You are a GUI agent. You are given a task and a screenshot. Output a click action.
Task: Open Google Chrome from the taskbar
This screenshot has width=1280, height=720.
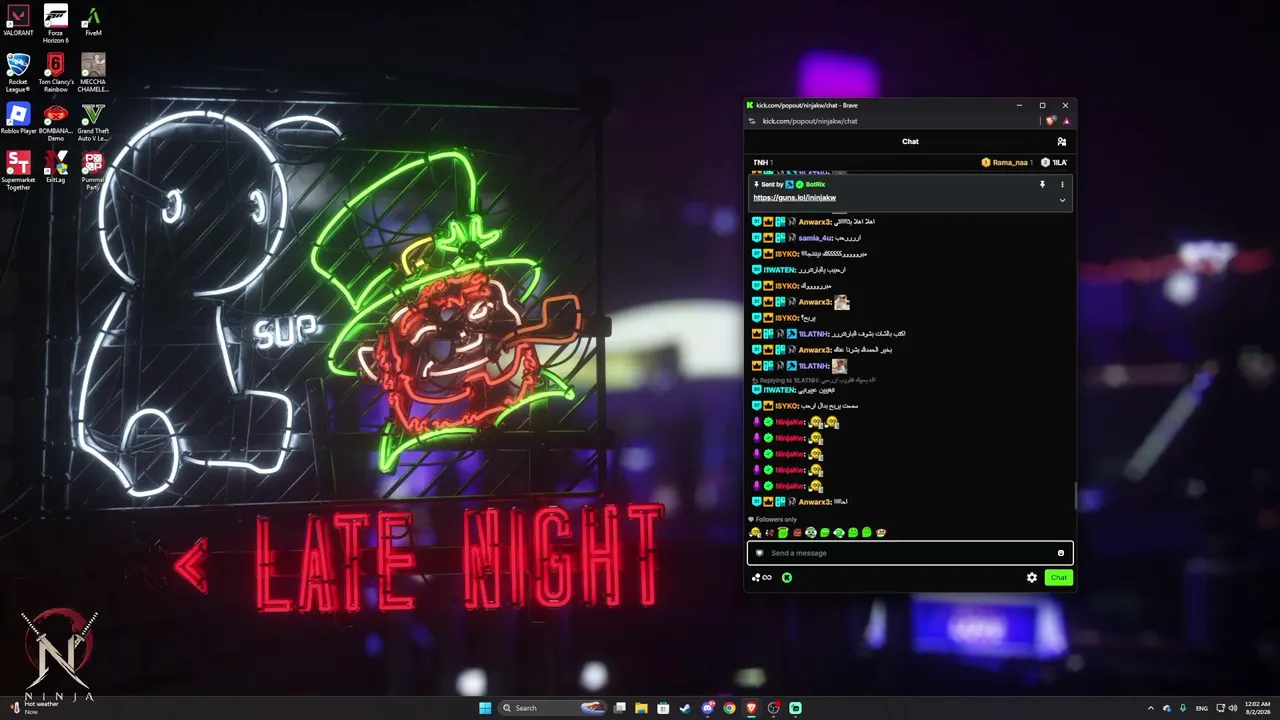729,708
